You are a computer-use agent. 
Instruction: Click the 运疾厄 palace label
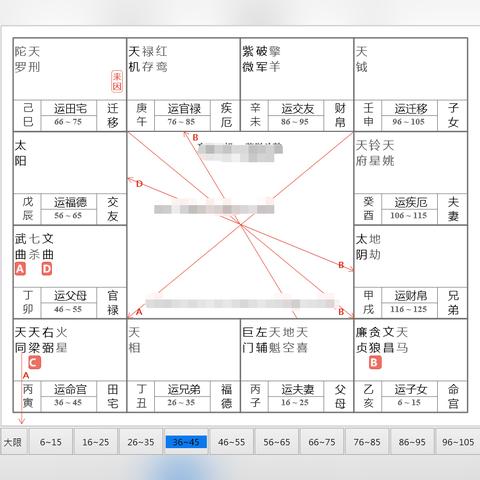[411, 202]
